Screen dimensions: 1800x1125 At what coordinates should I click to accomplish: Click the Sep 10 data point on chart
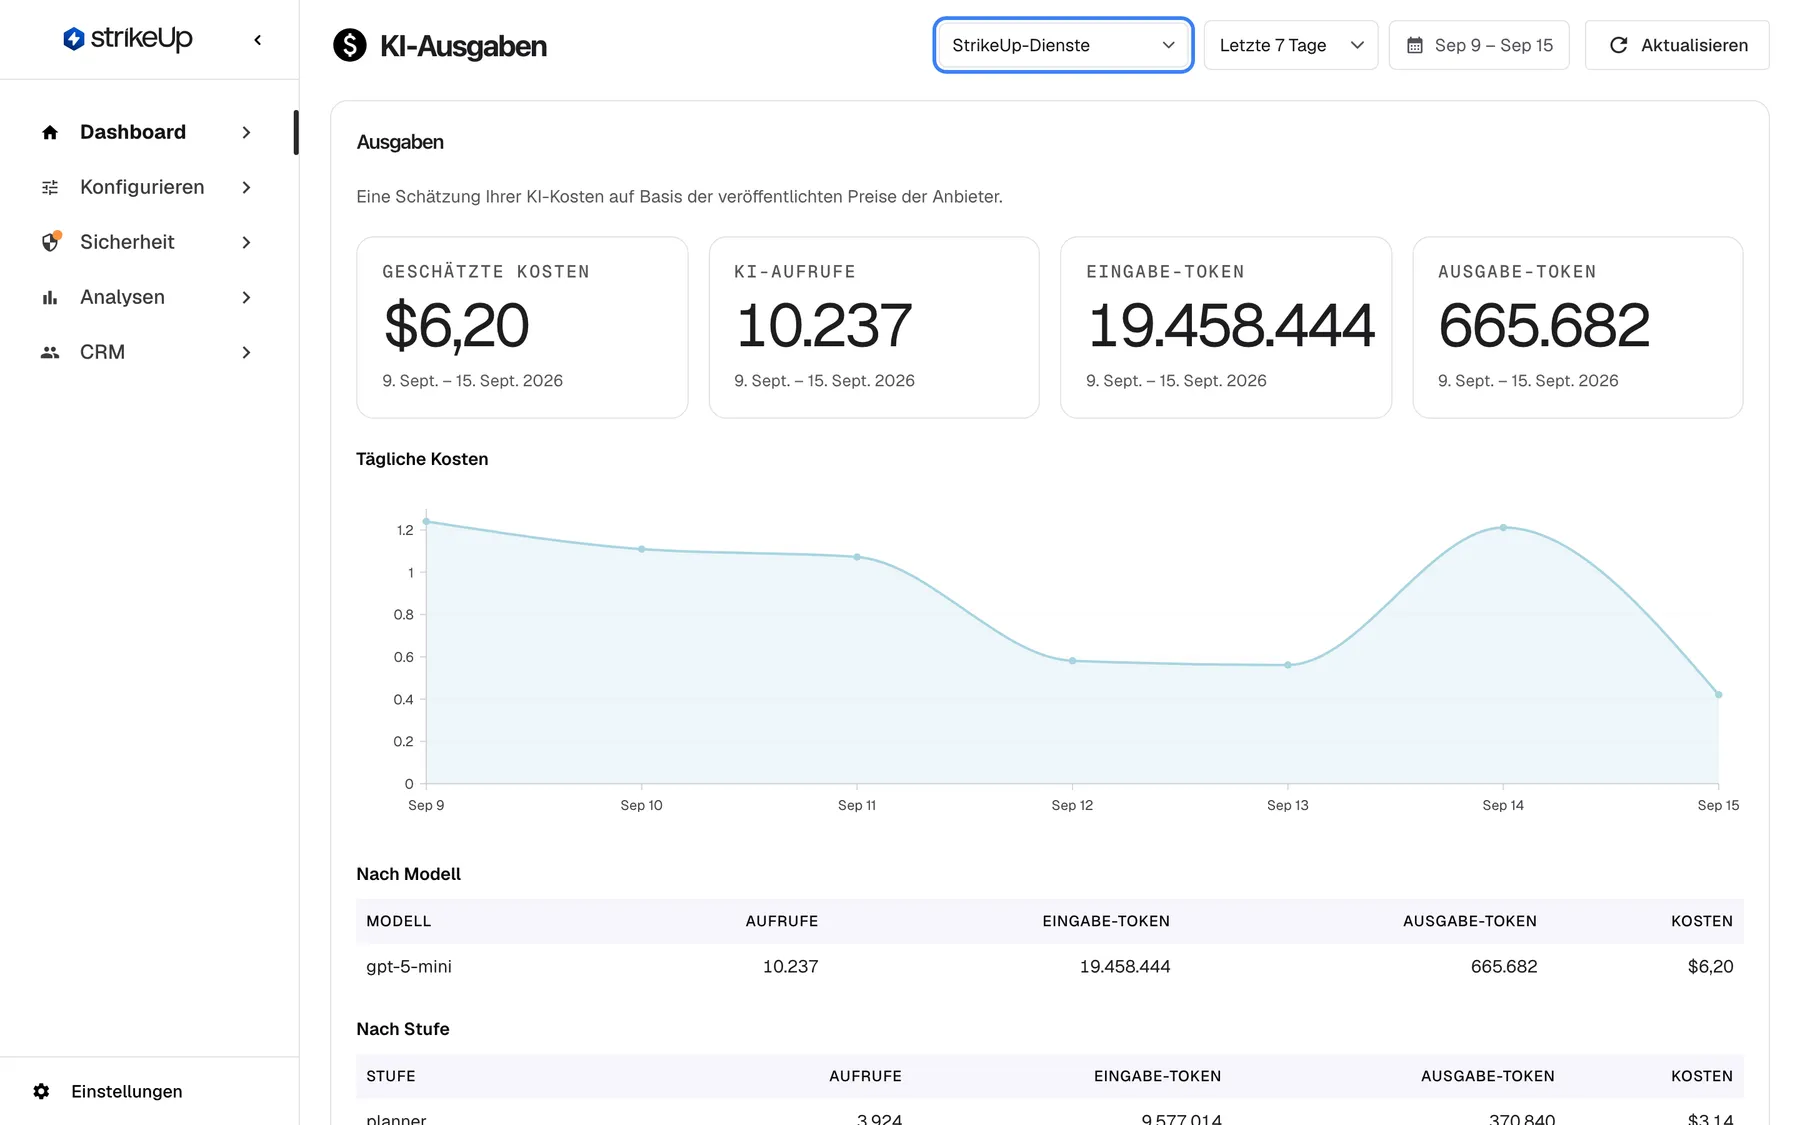pyautogui.click(x=642, y=549)
